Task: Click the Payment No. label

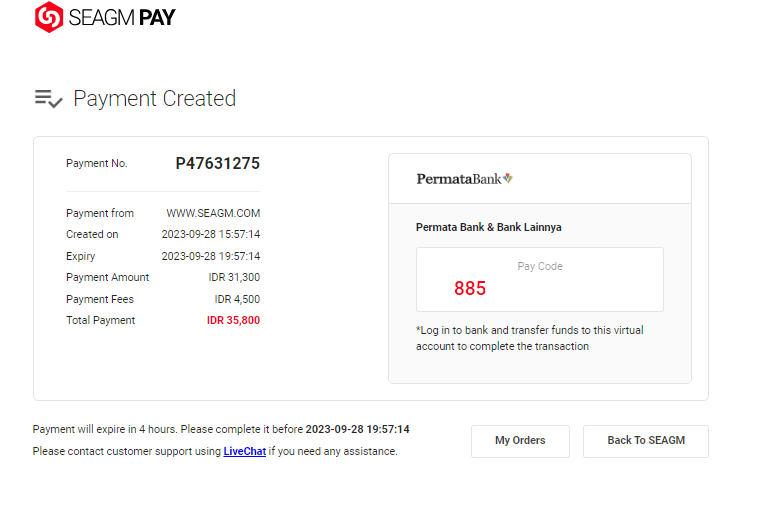Action: [x=97, y=163]
